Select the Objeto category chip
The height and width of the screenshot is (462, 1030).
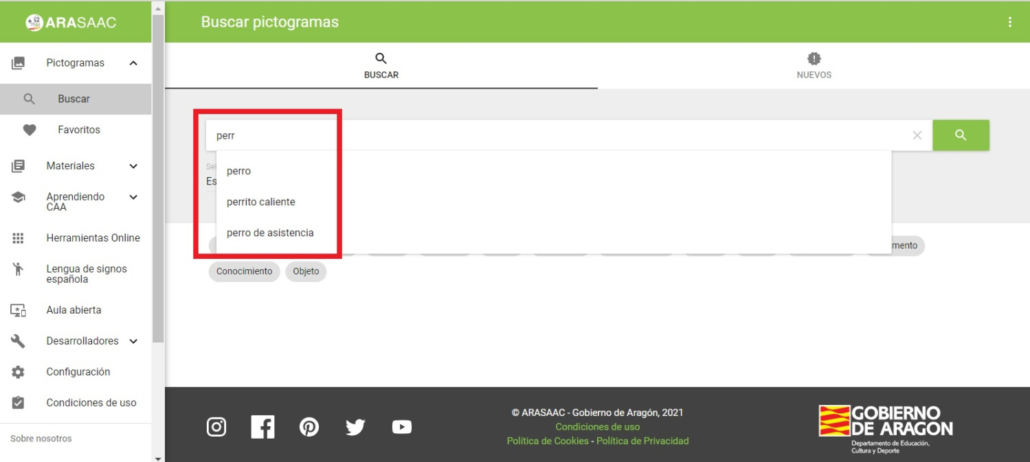[x=305, y=271]
